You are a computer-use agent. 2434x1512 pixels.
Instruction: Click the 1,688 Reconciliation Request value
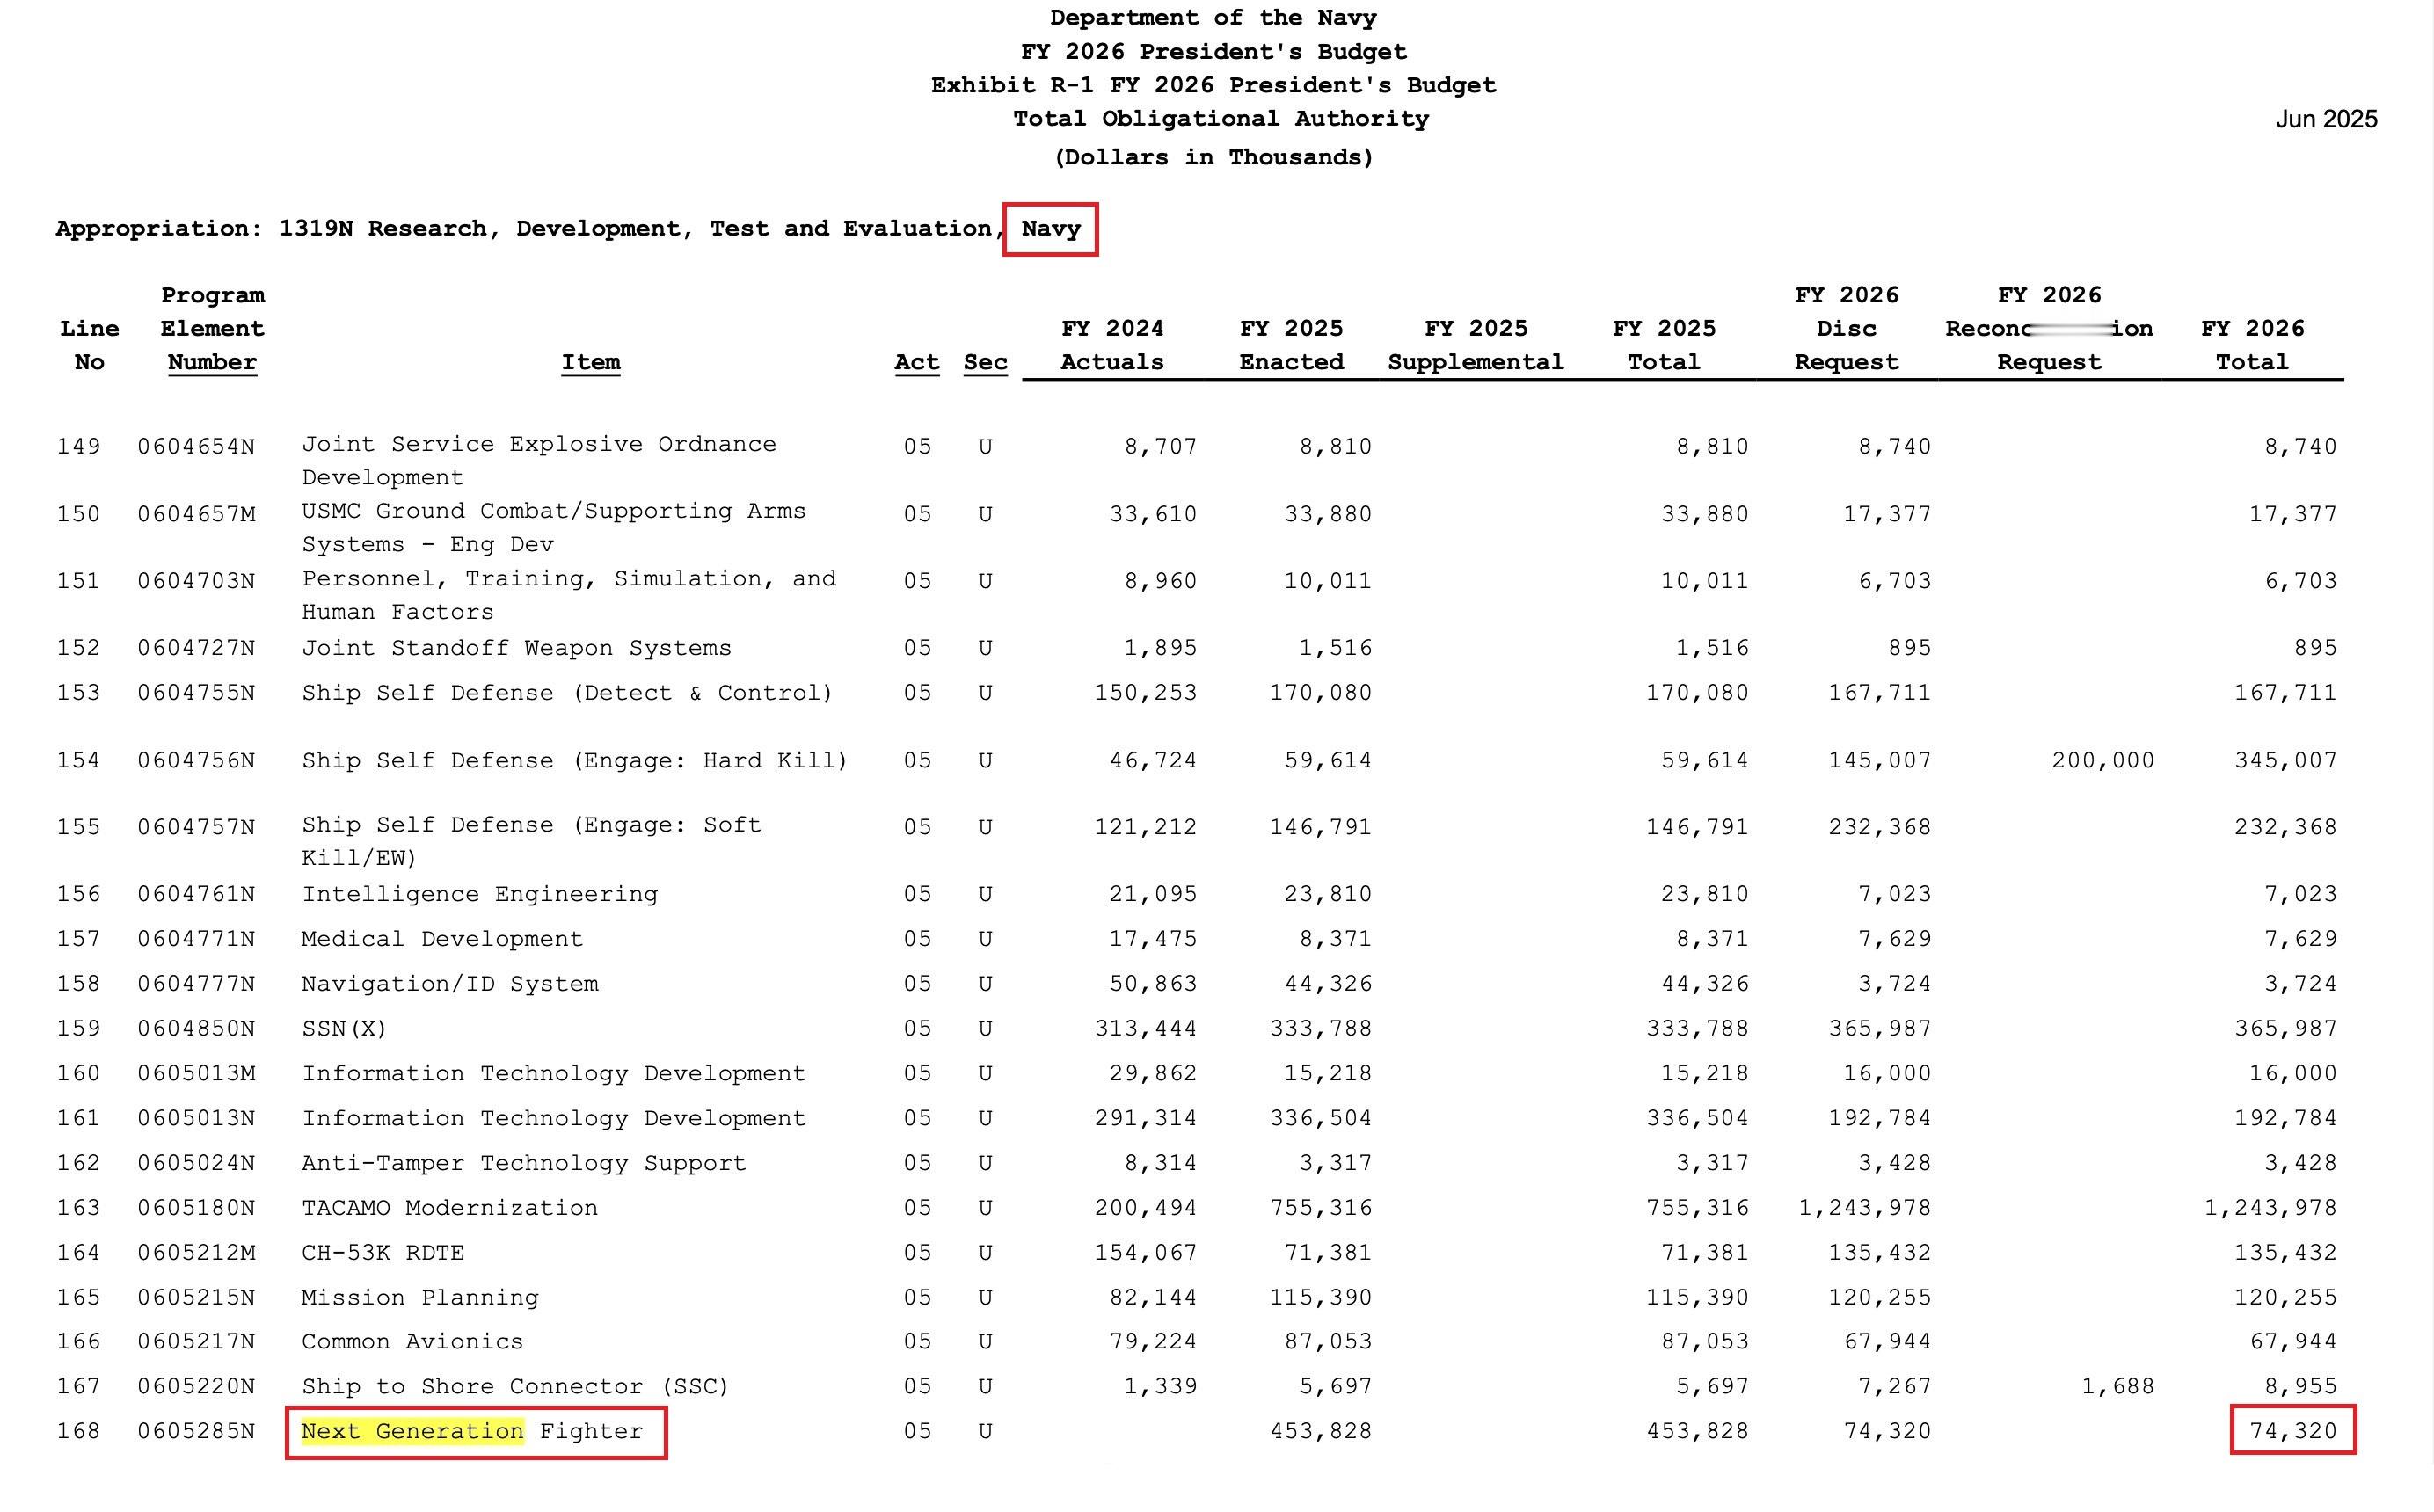pyautogui.click(x=2118, y=1387)
